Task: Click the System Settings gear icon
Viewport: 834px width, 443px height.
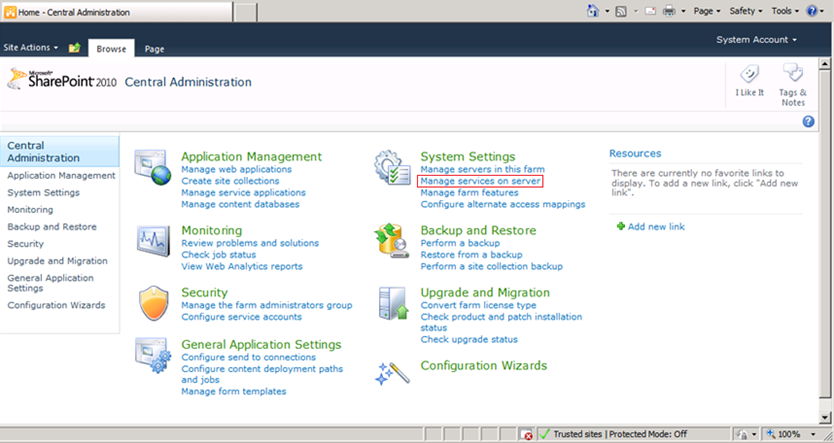Action: 392,168
